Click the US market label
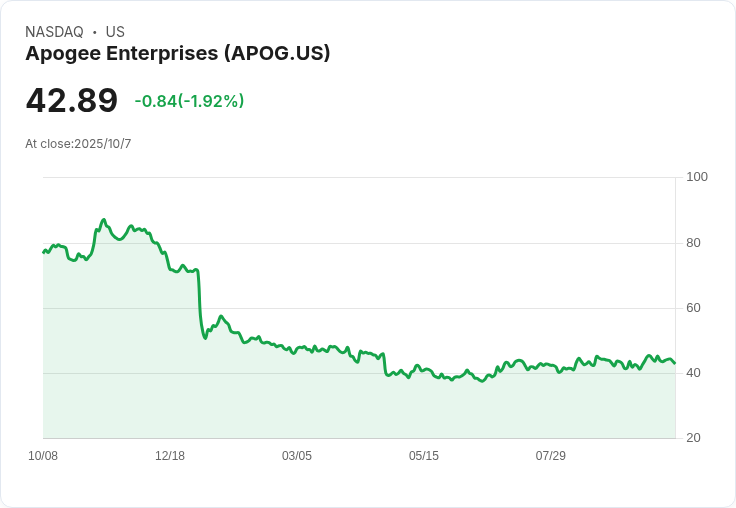Image resolution: width=736 pixels, height=508 pixels. (115, 32)
